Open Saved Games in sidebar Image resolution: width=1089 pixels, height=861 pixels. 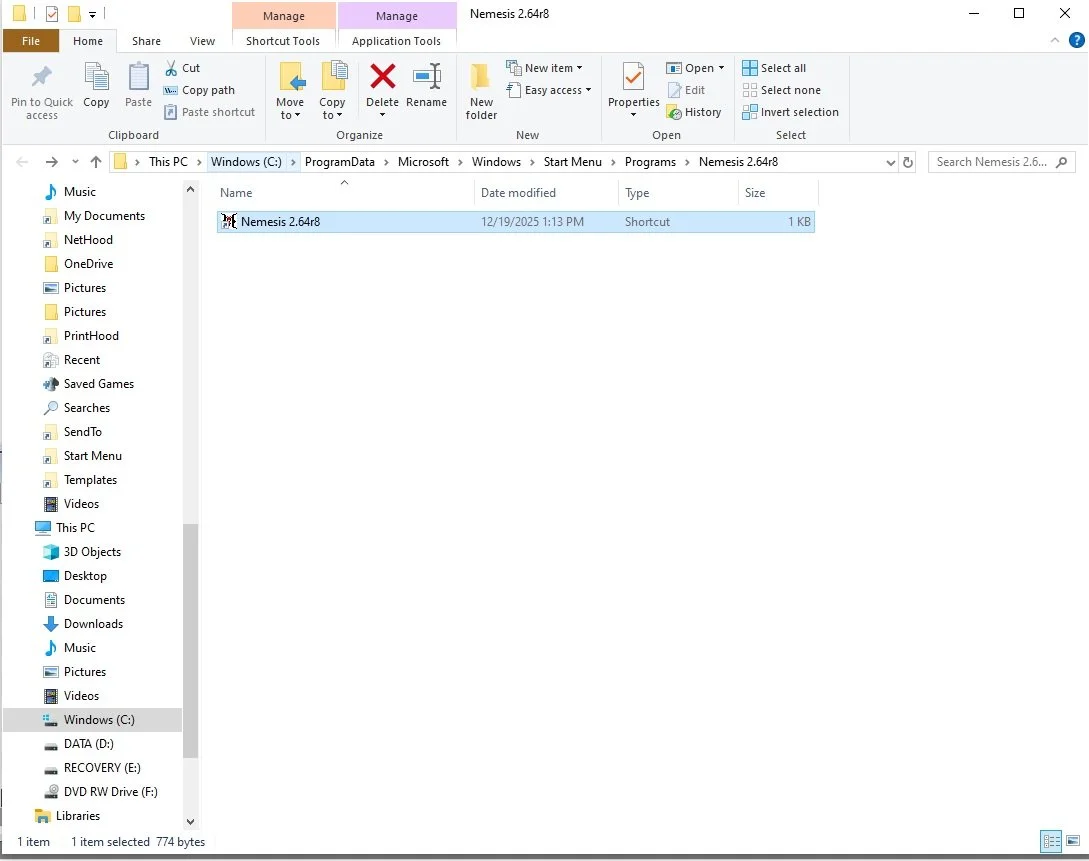coord(99,384)
